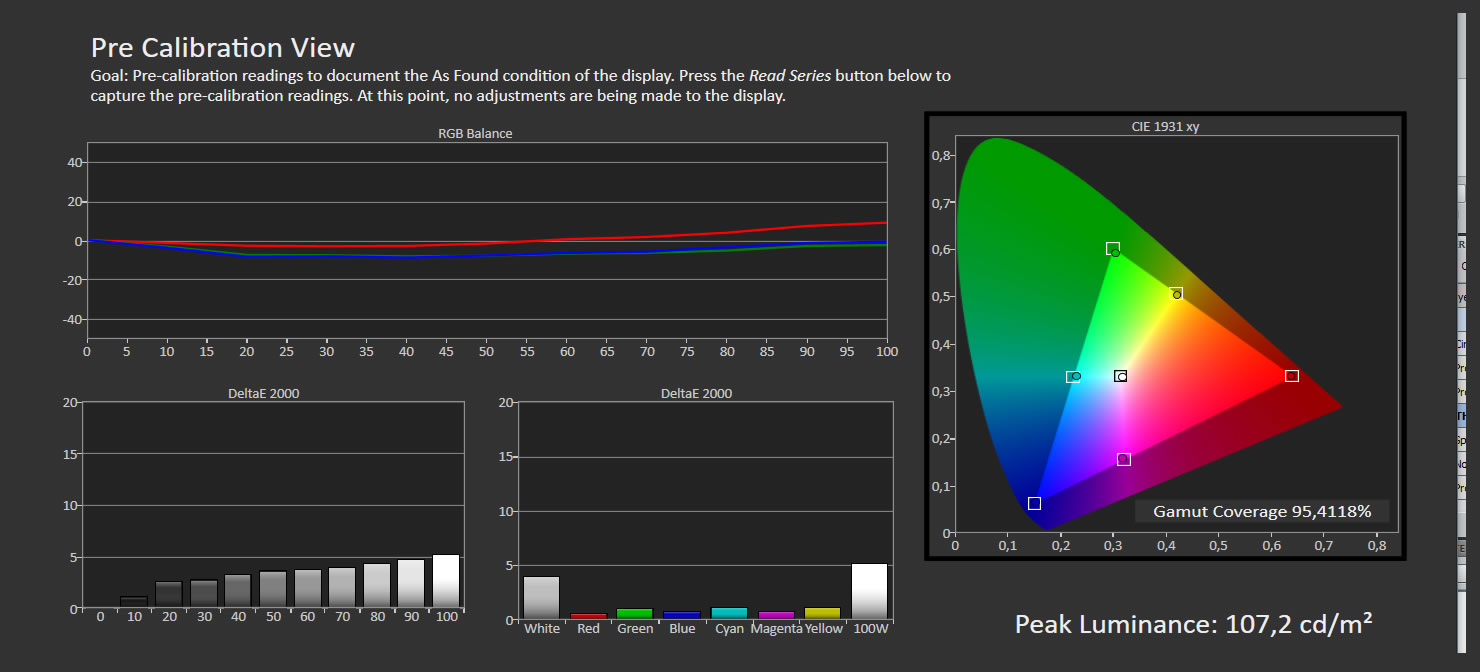Click the magenta secondary target square on CIE chart
The width and height of the screenshot is (1480, 672).
(x=1123, y=460)
